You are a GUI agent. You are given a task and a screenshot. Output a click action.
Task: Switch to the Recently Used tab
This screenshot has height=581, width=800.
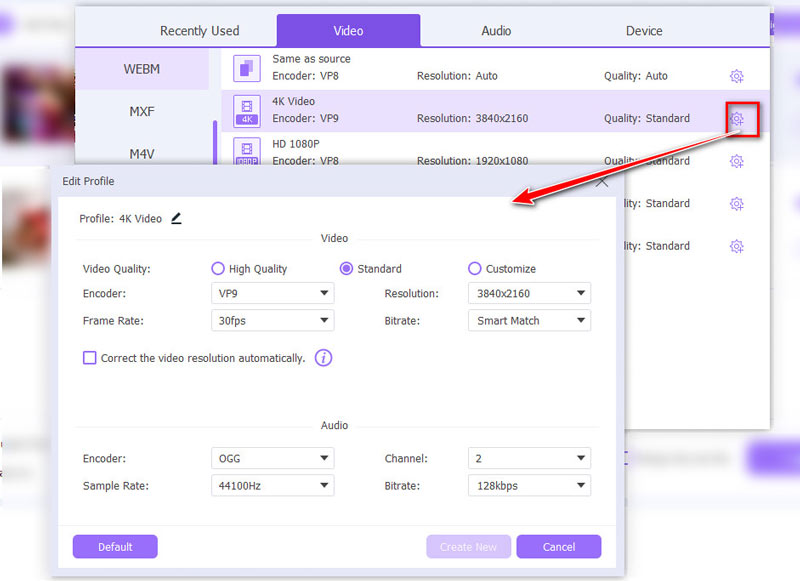tap(199, 31)
